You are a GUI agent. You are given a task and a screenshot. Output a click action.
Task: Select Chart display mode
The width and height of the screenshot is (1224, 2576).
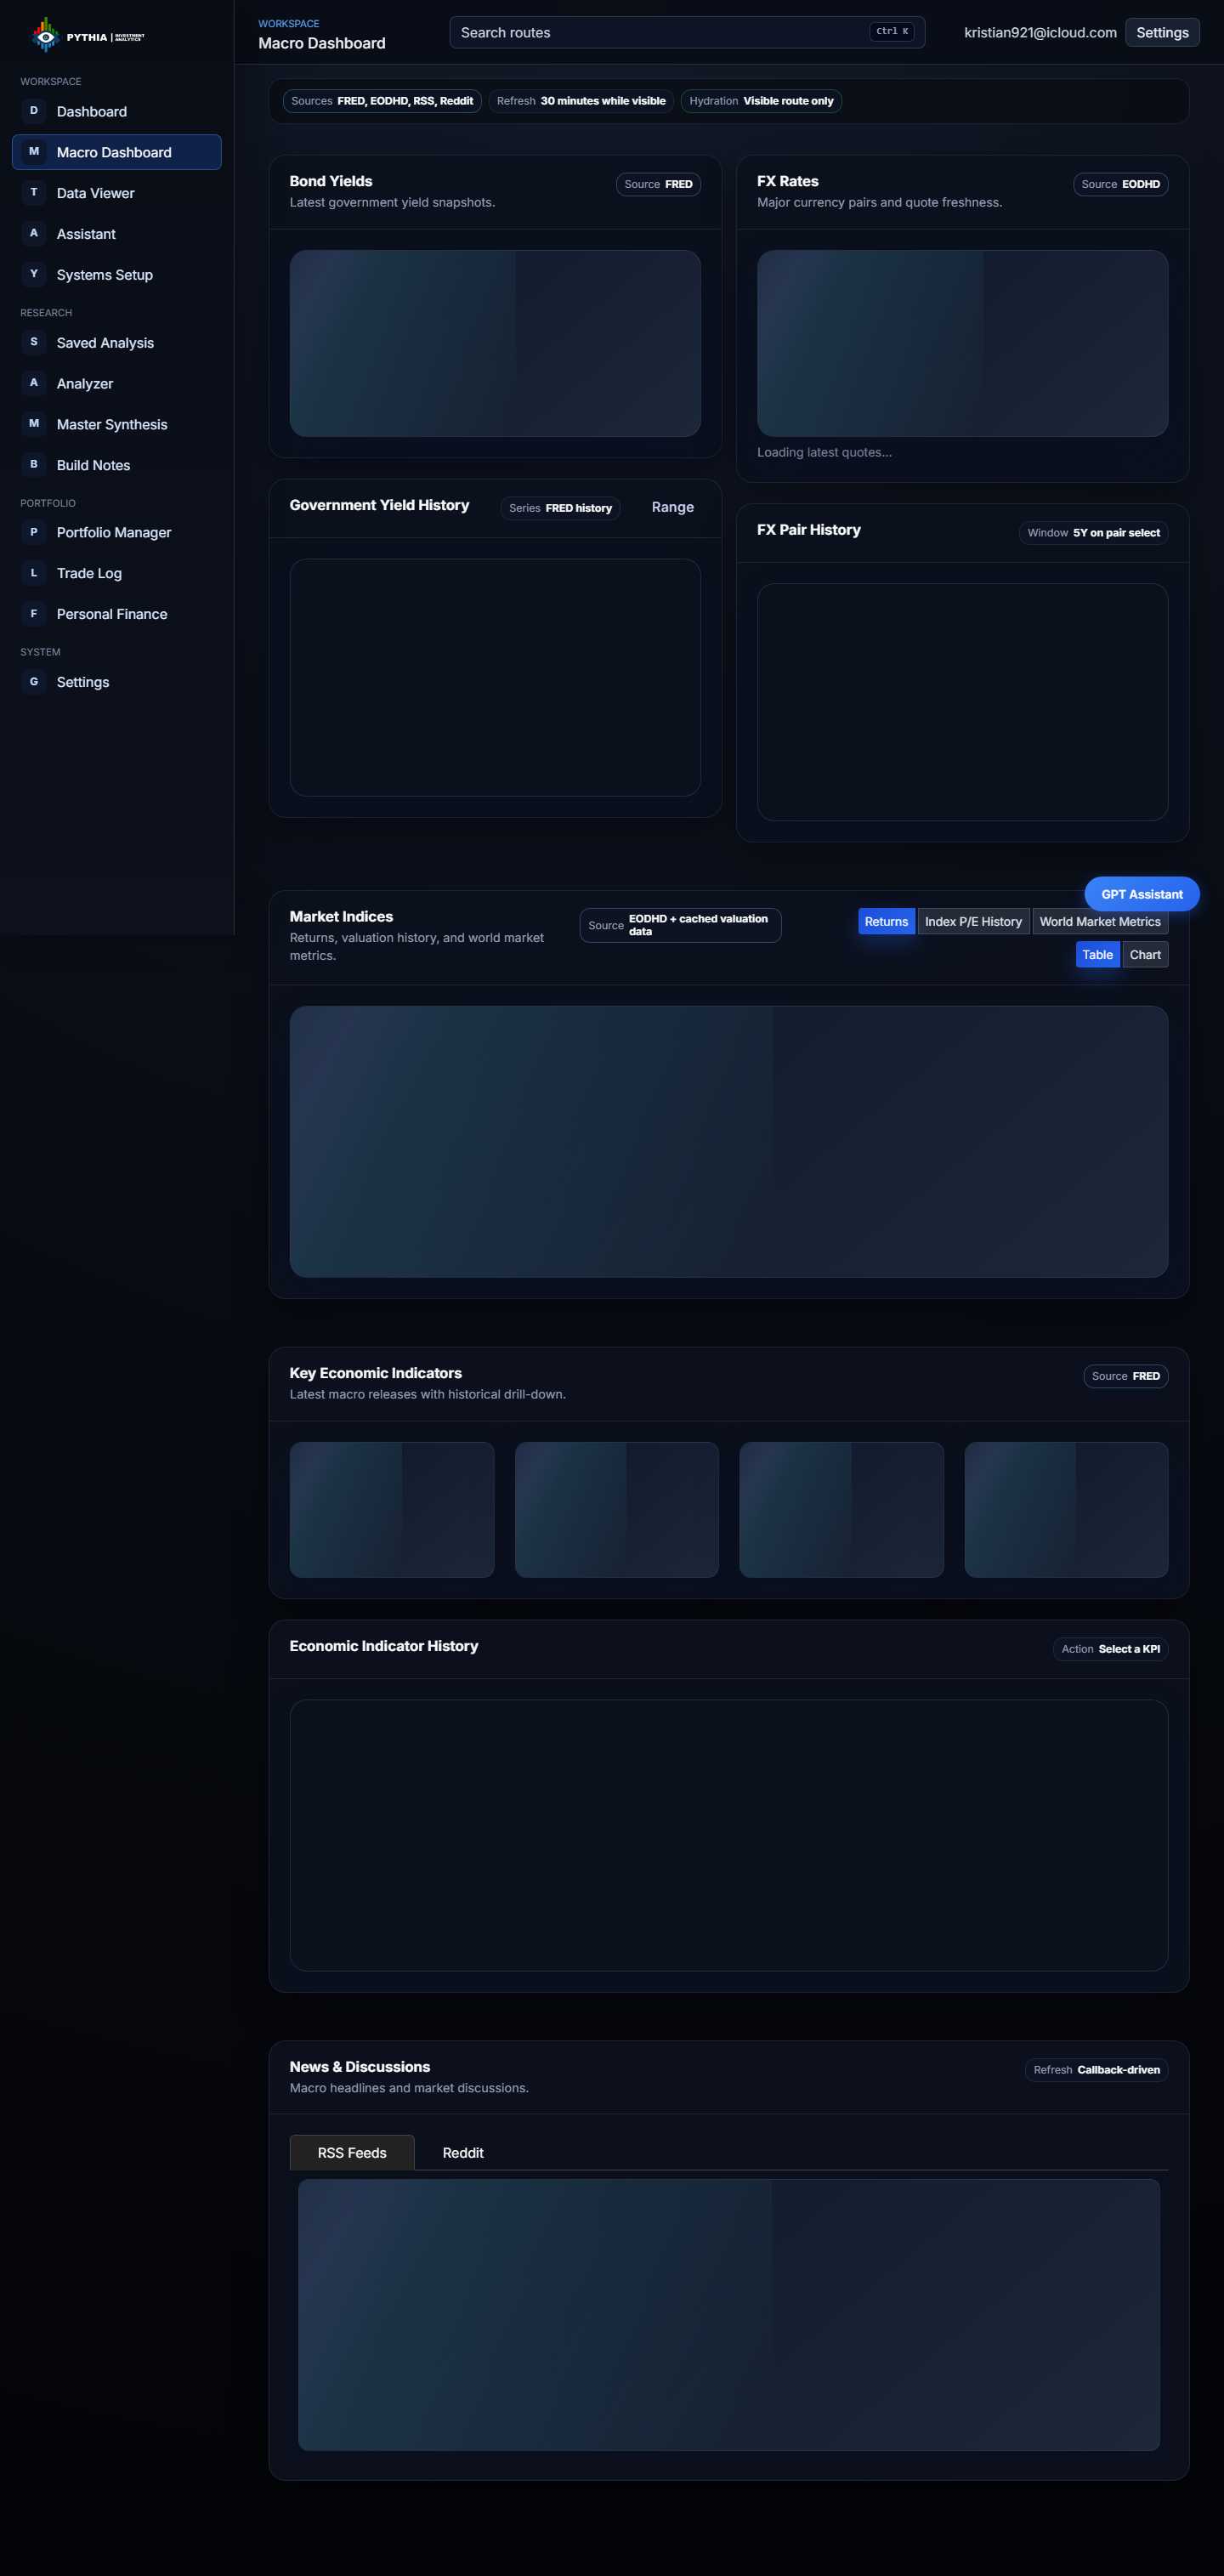coord(1145,954)
